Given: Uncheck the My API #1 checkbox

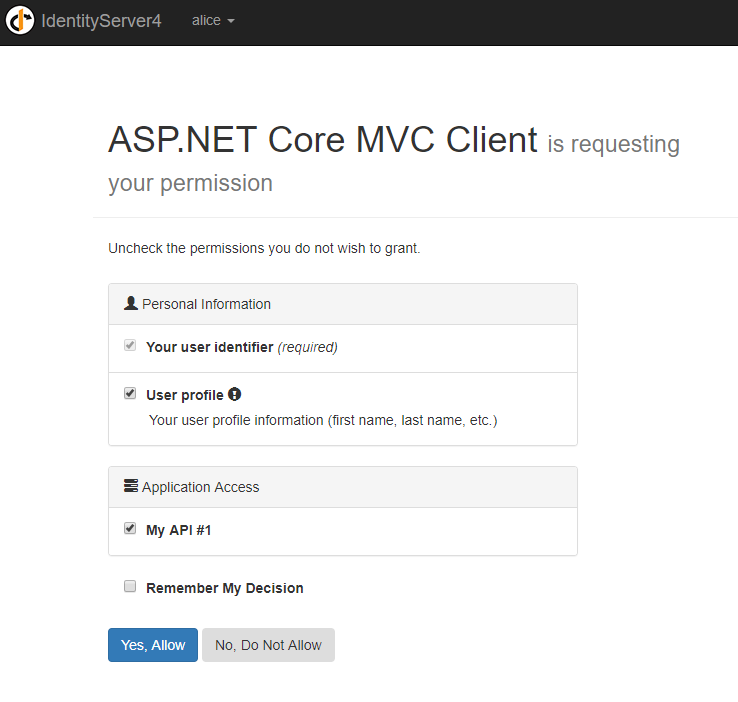Looking at the screenshot, I should [129, 529].
